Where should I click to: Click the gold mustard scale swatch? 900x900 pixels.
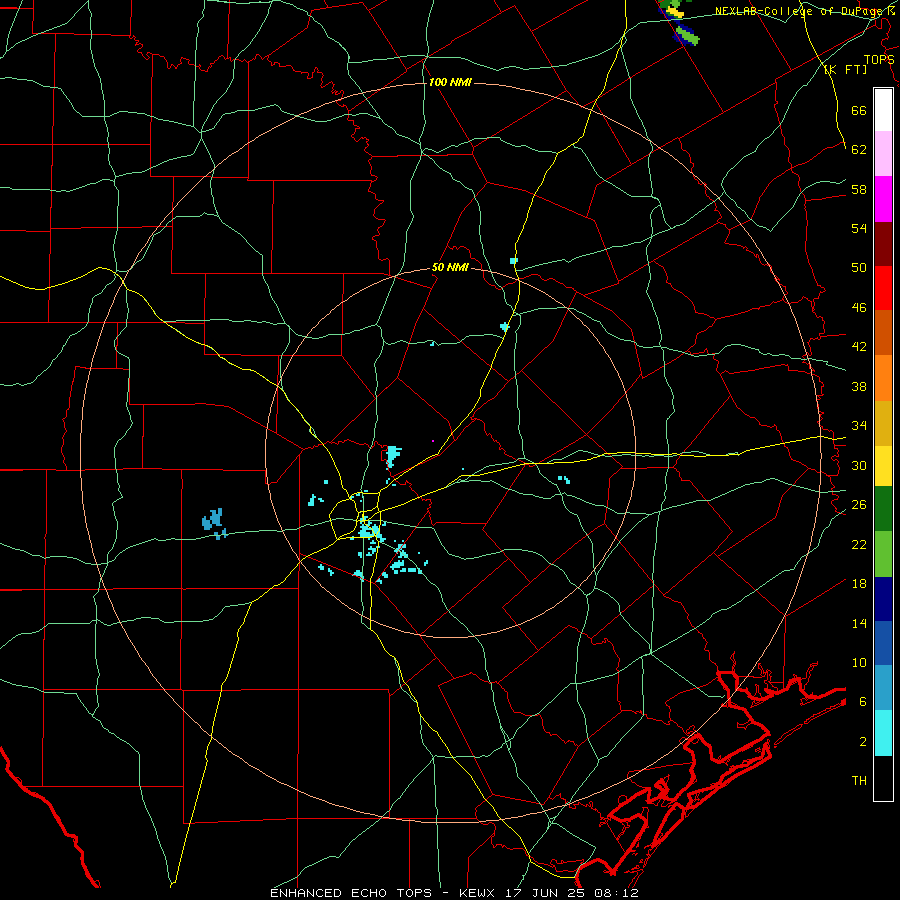(883, 424)
